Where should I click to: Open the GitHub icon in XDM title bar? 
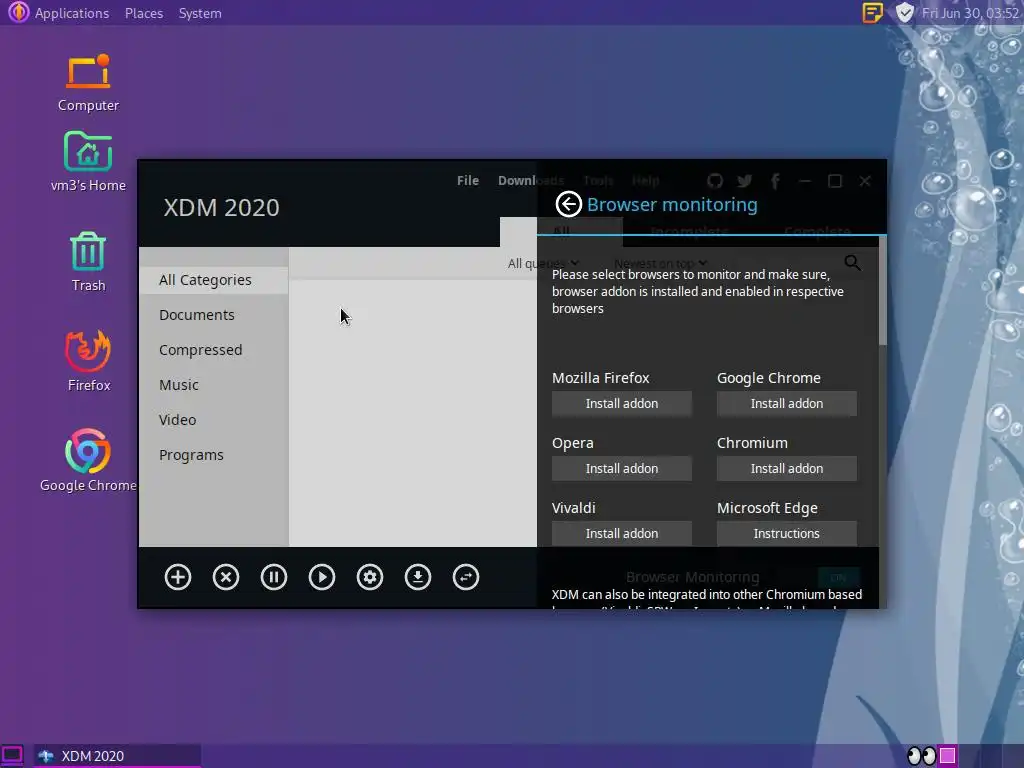pyautogui.click(x=715, y=181)
